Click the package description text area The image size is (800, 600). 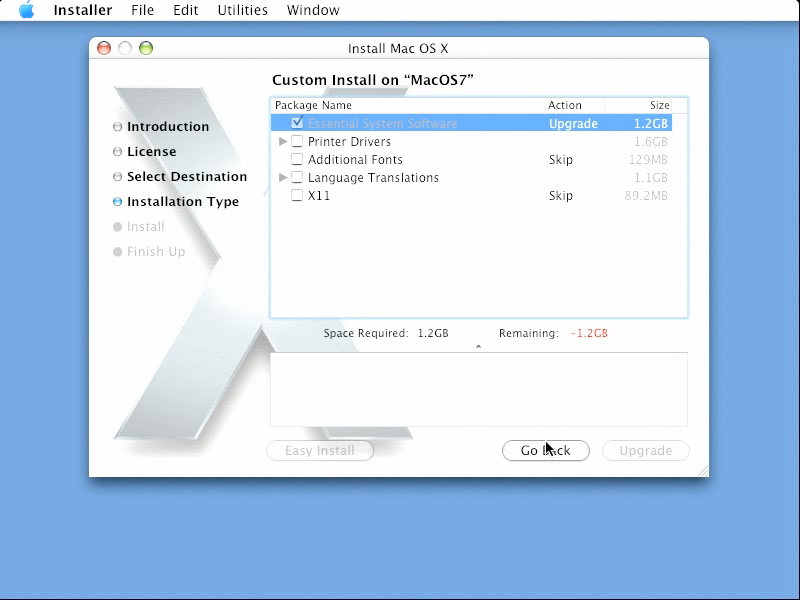click(479, 389)
